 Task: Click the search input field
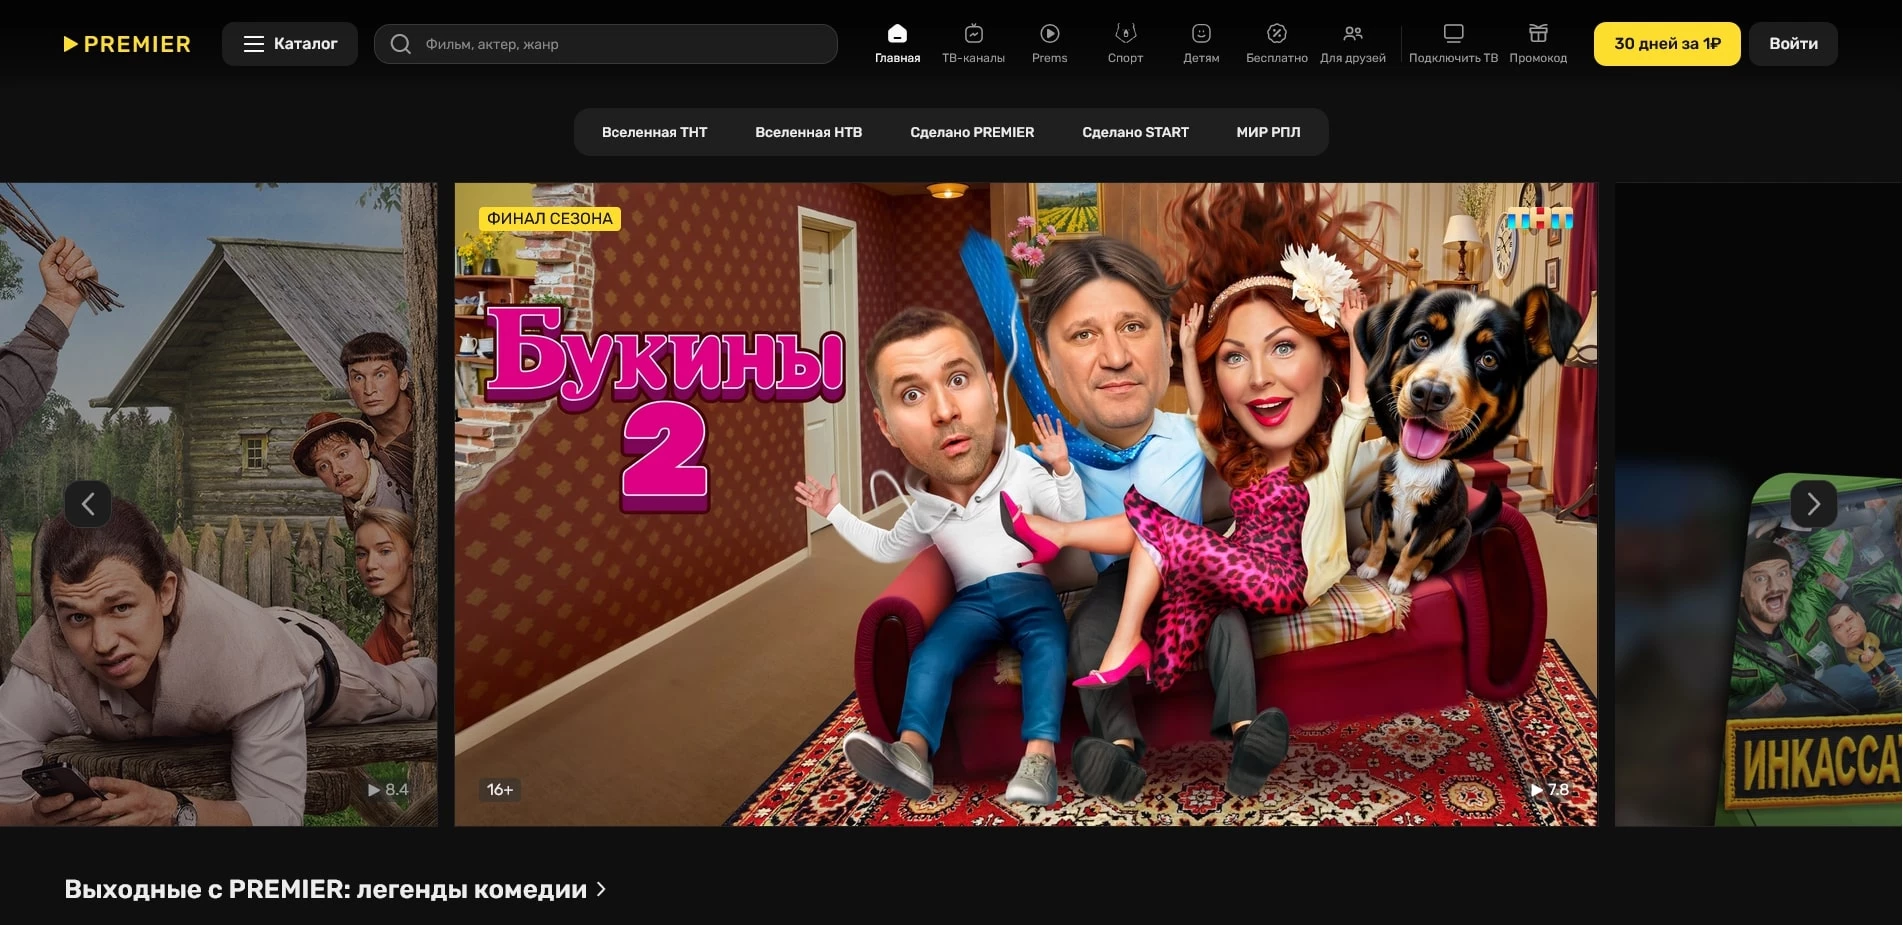(x=600, y=43)
